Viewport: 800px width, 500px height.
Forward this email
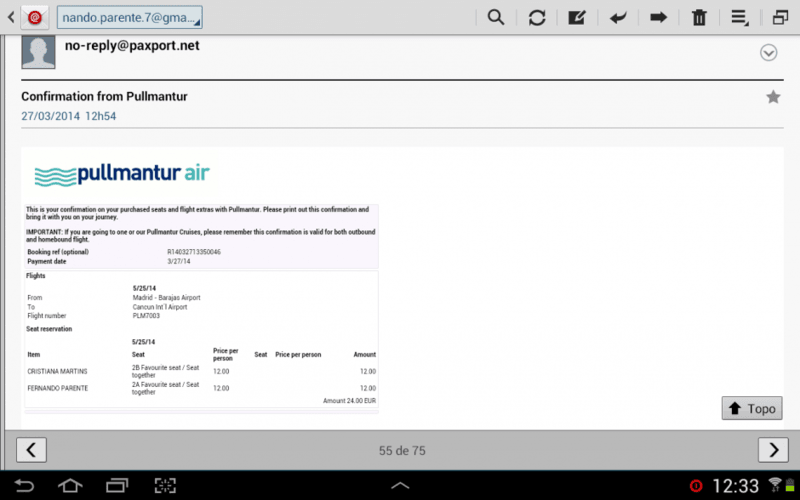pos(658,18)
